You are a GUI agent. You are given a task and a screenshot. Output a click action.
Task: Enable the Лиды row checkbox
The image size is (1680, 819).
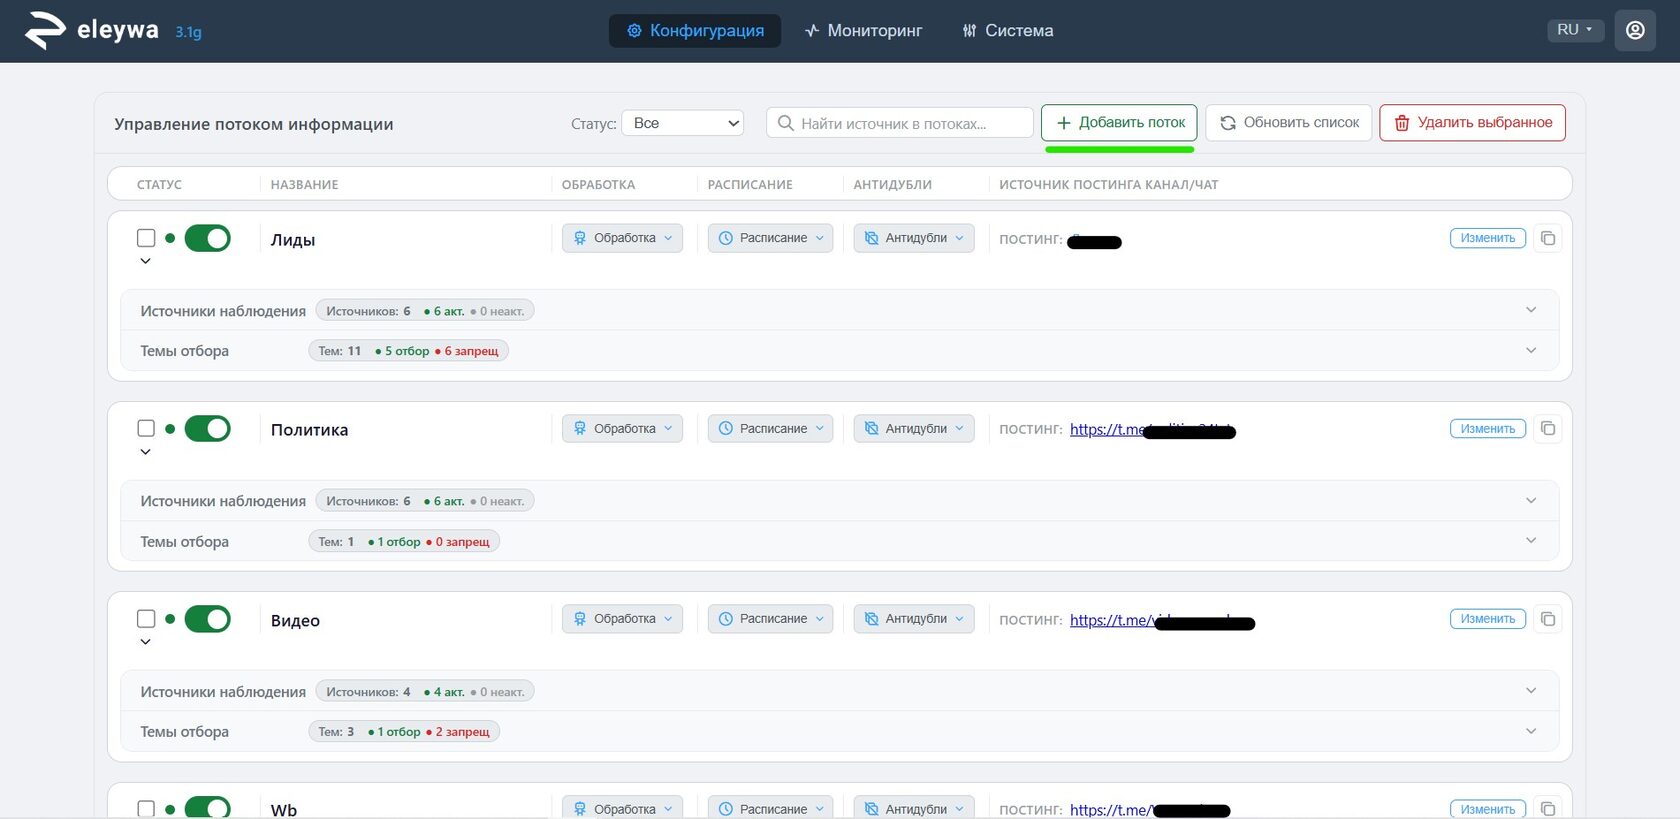(x=146, y=238)
